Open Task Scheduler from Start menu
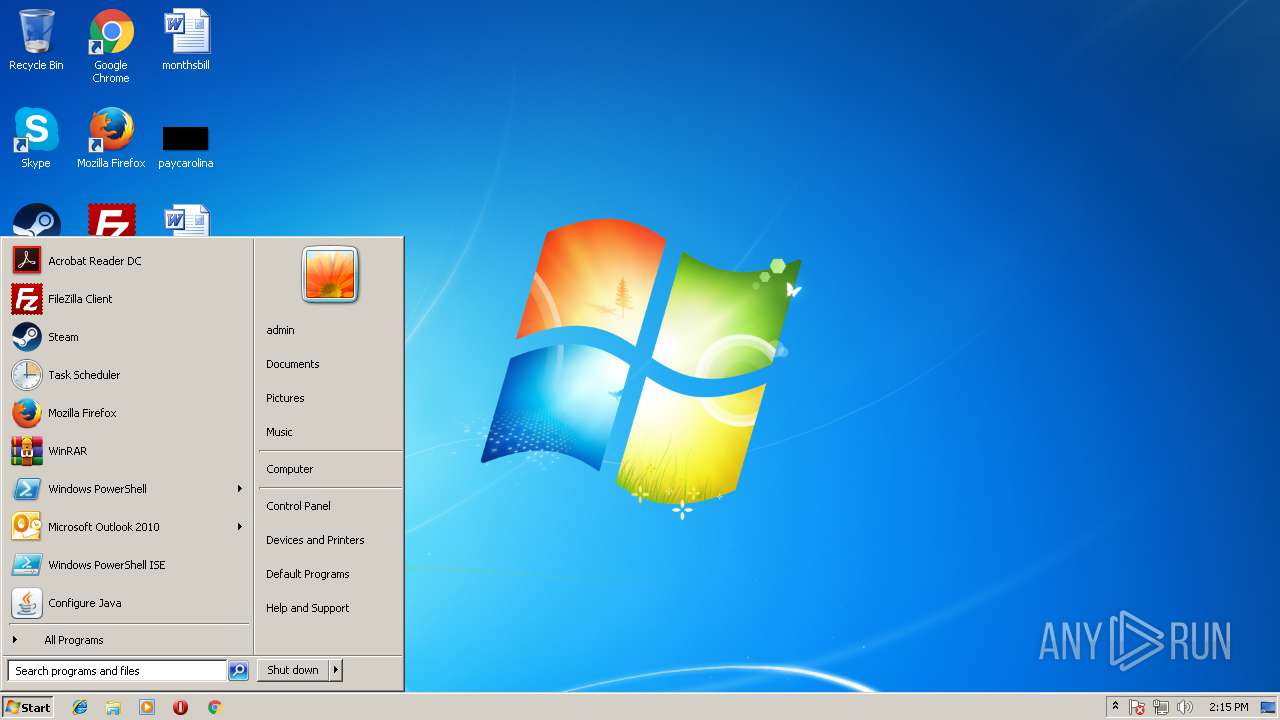Image resolution: width=1280 pixels, height=720 pixels. 128,375
